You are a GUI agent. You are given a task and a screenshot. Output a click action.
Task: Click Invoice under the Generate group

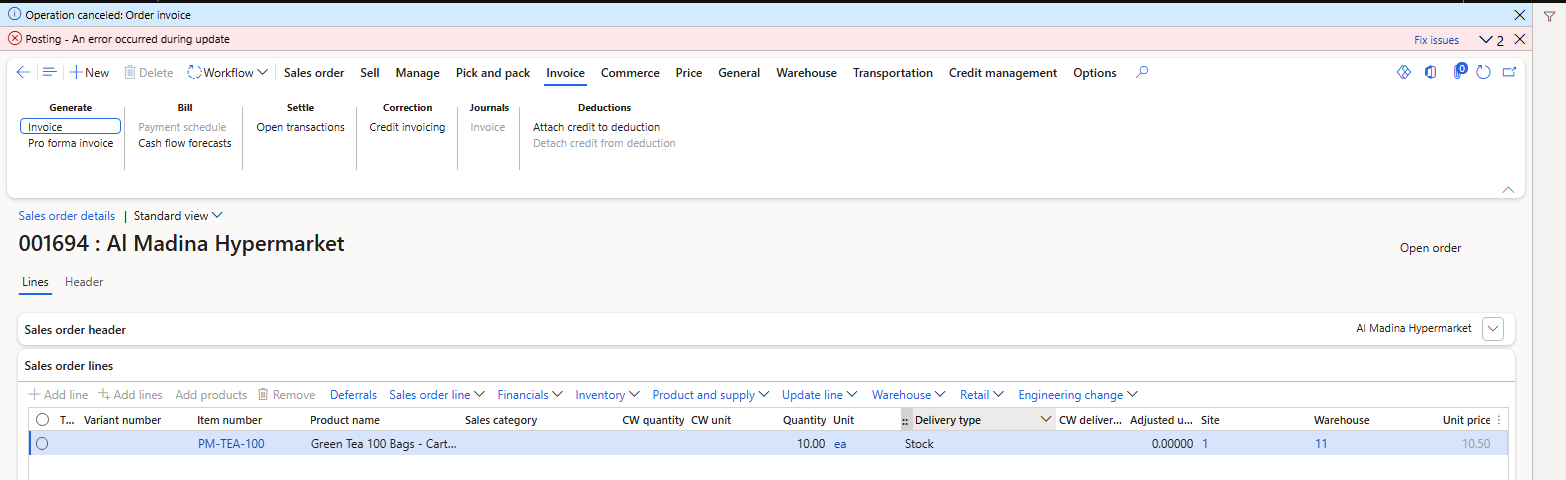click(70, 127)
